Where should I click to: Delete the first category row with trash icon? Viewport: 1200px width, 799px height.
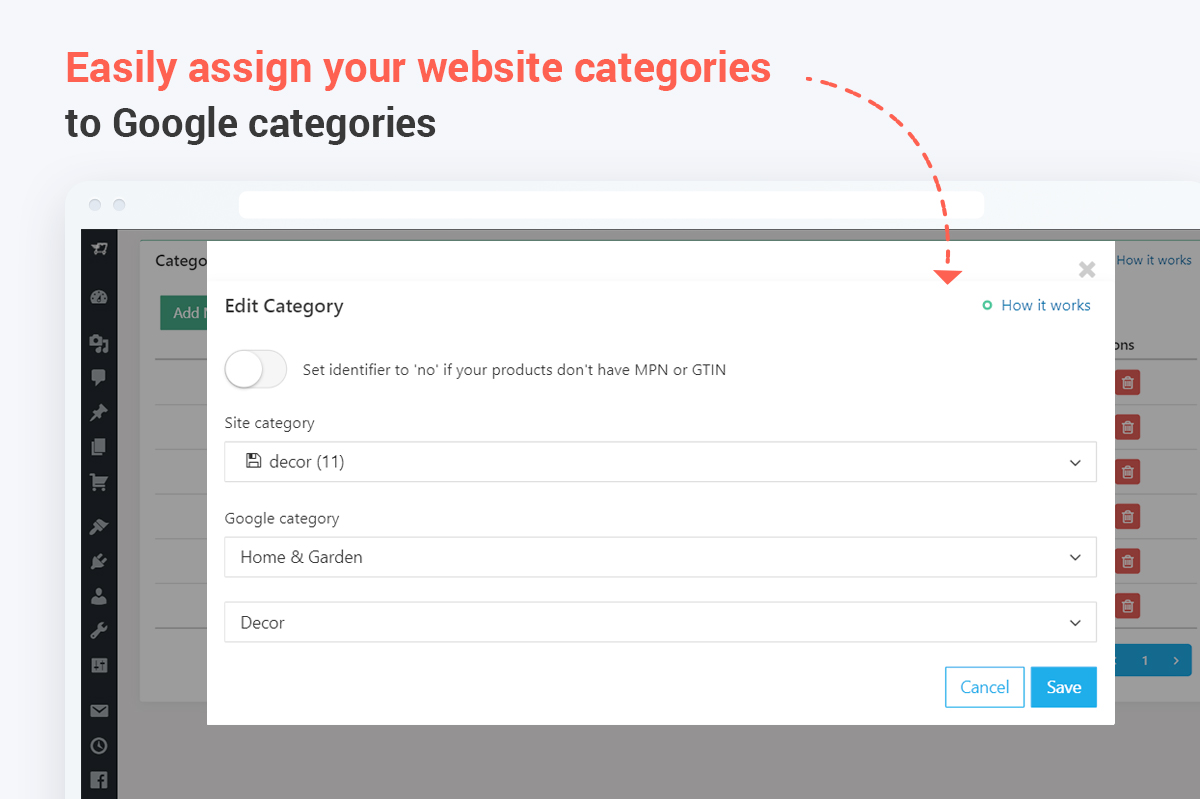[1127, 382]
